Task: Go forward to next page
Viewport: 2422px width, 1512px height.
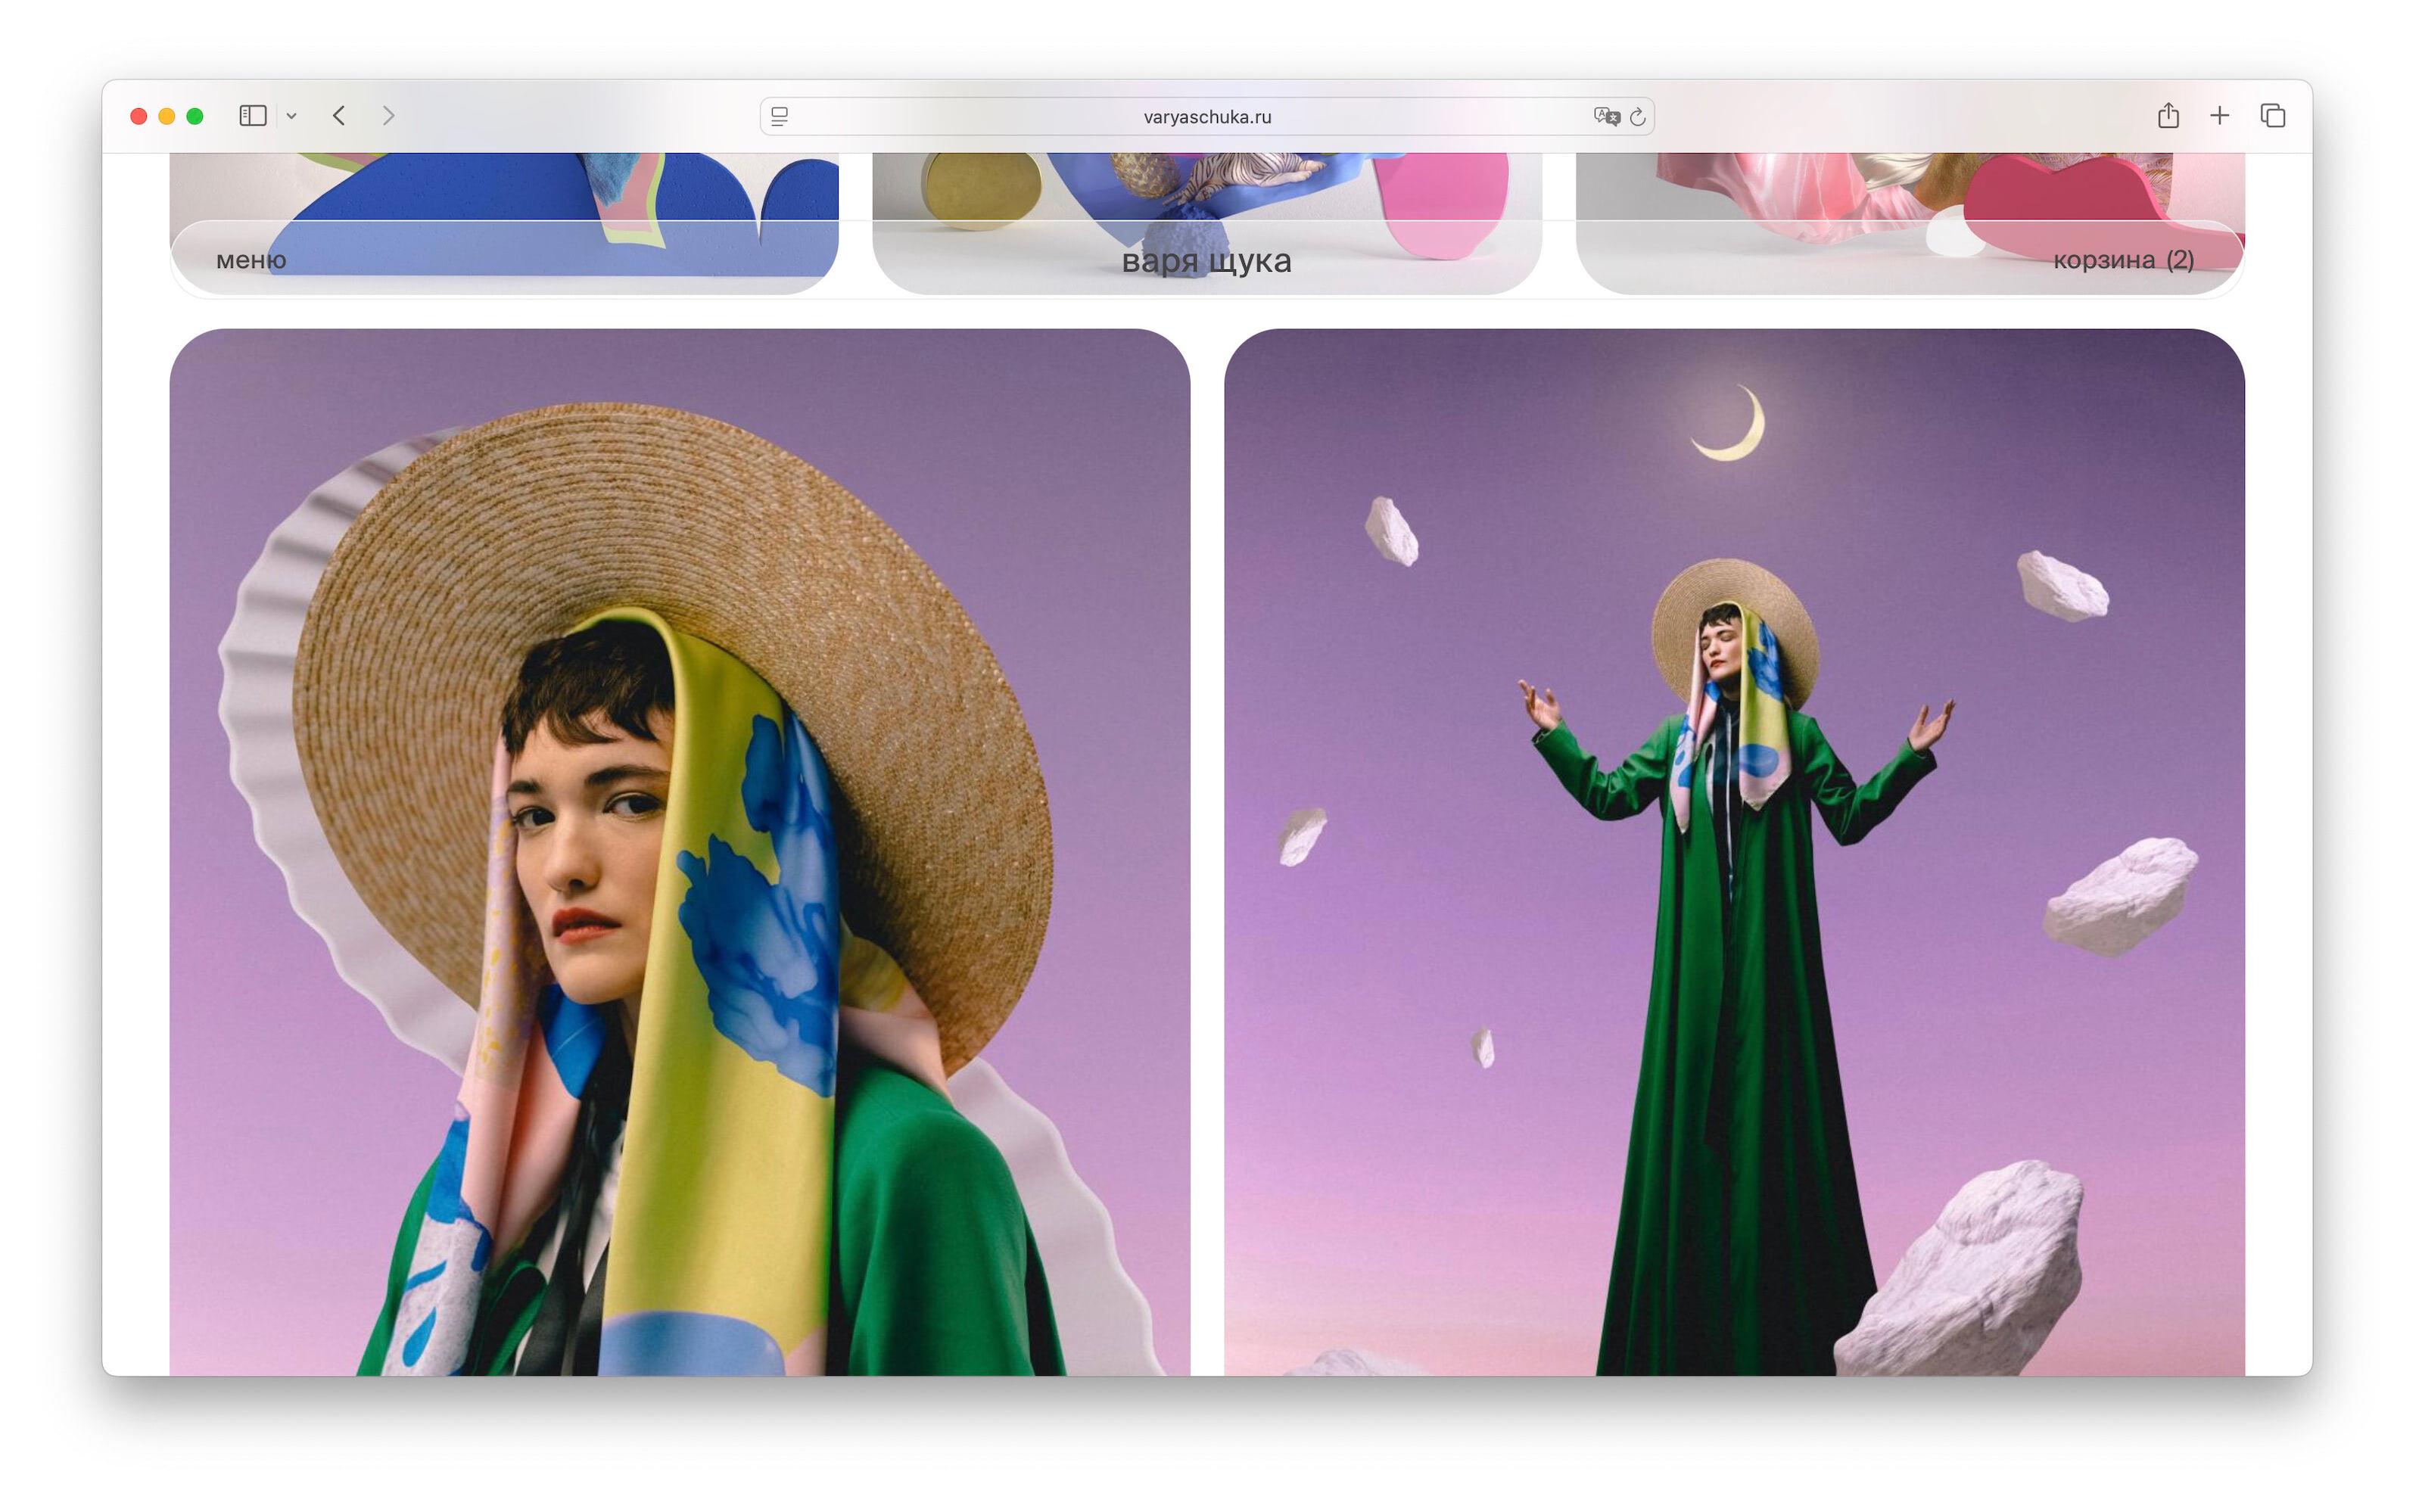Action: pos(389,116)
